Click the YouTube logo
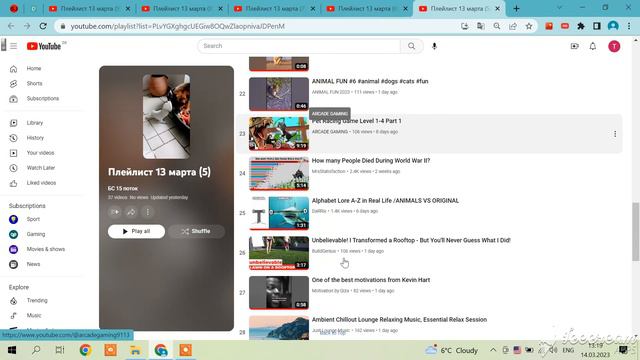Image resolution: width=640 pixels, height=360 pixels. (44, 46)
